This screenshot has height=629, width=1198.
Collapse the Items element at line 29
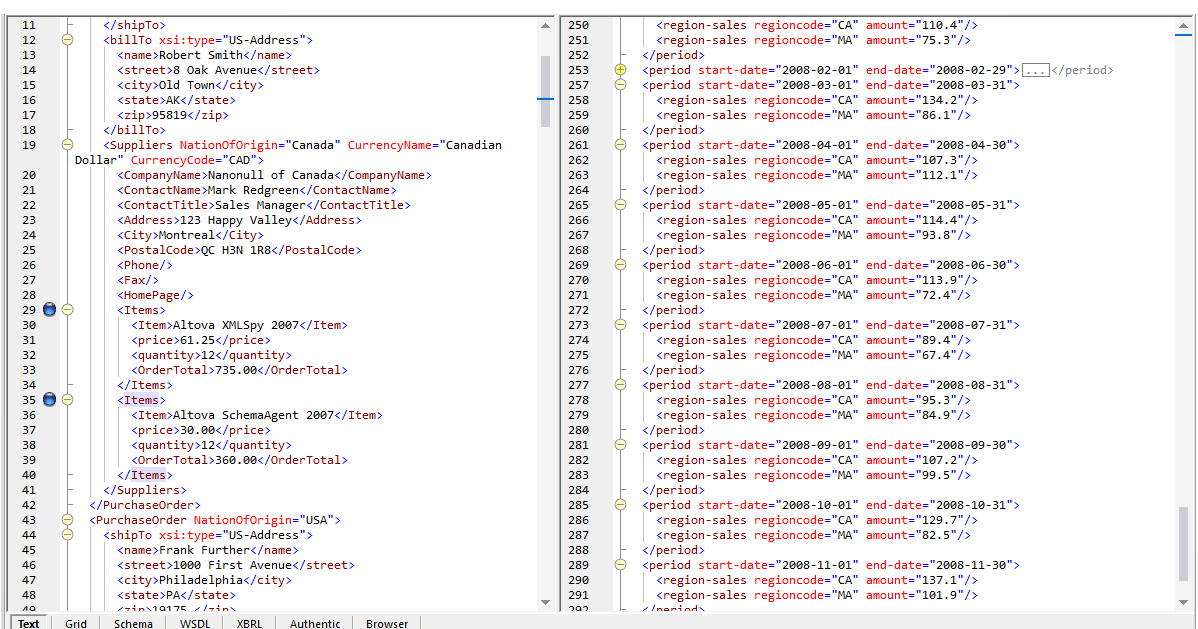tap(67, 310)
